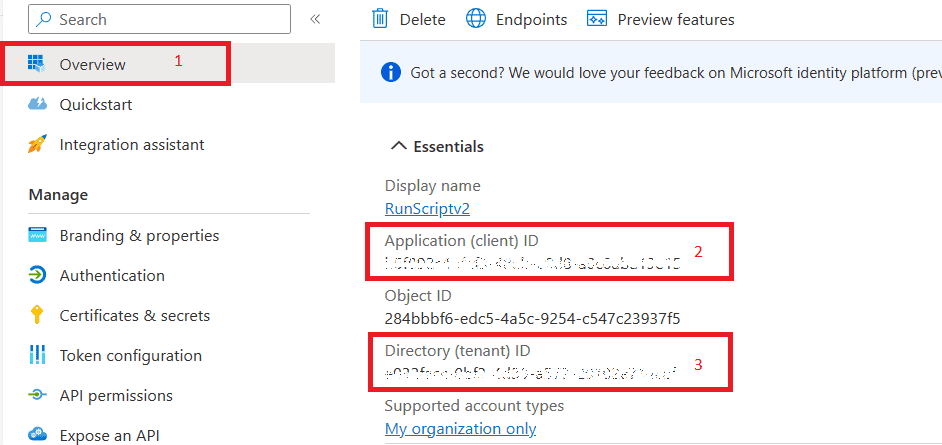Open the RunScriptv2 display name link
Screen dimensions: 942x445
coord(427,208)
